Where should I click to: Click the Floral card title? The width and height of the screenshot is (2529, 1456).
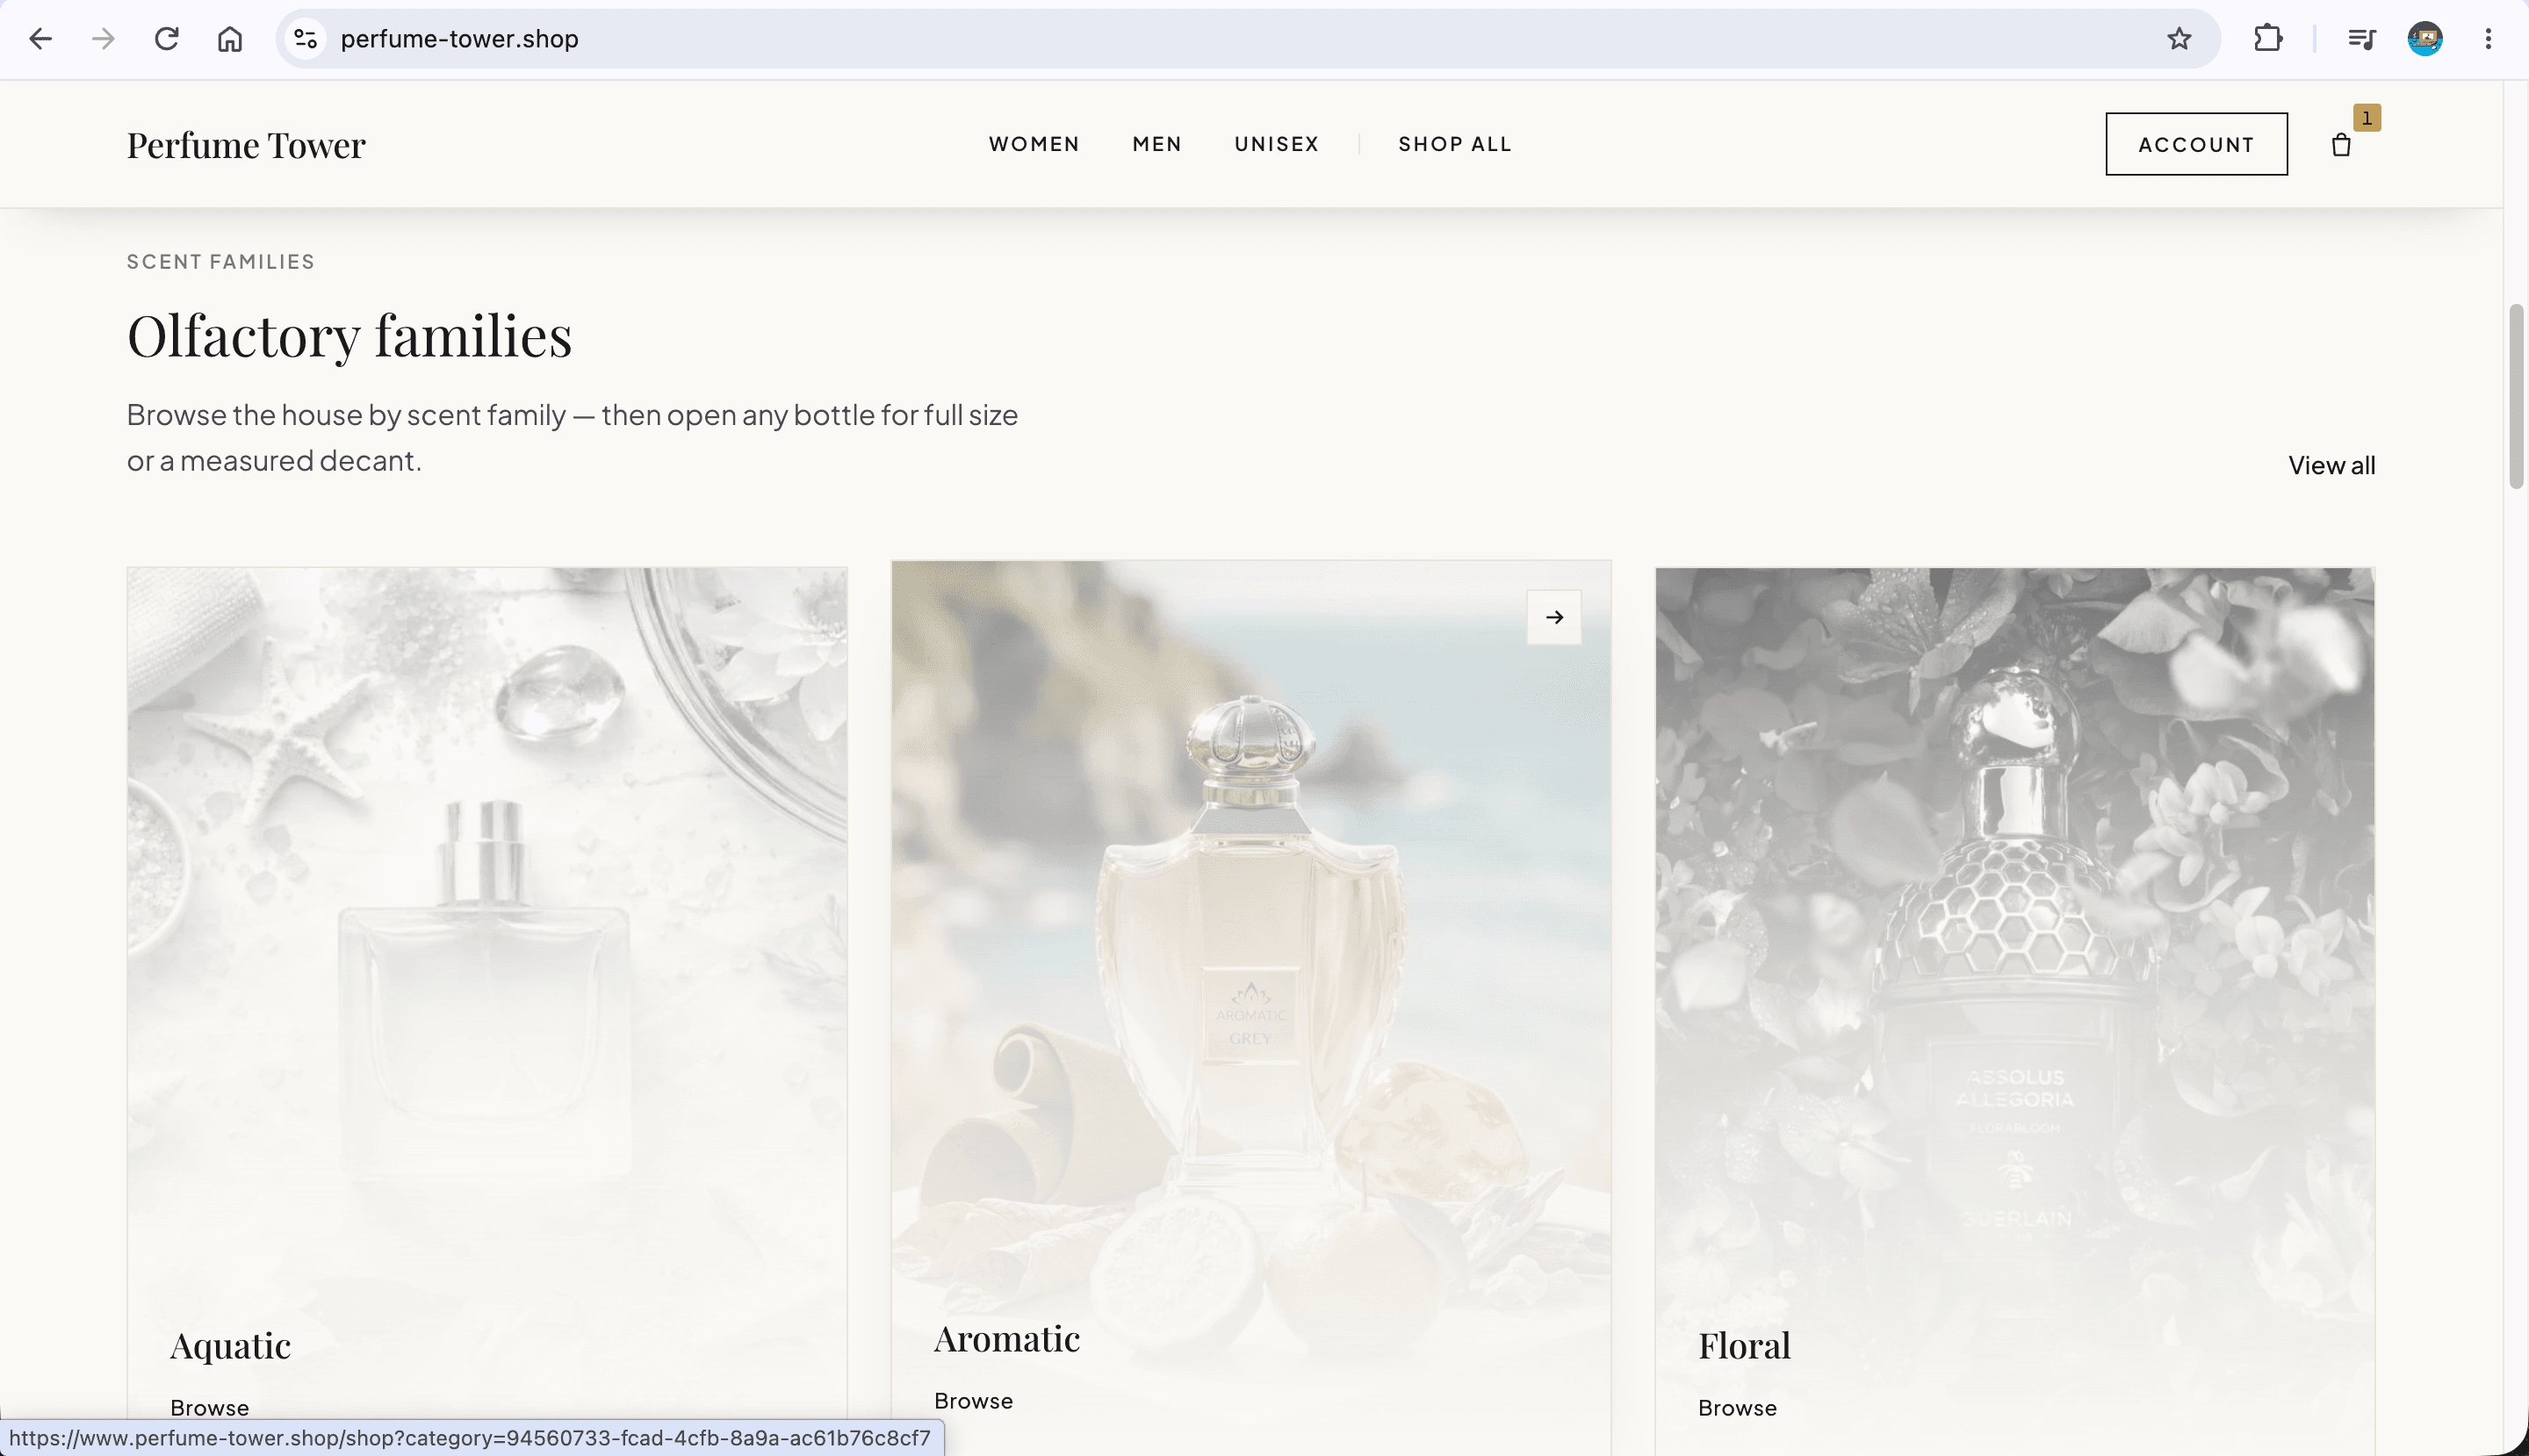click(1744, 1346)
